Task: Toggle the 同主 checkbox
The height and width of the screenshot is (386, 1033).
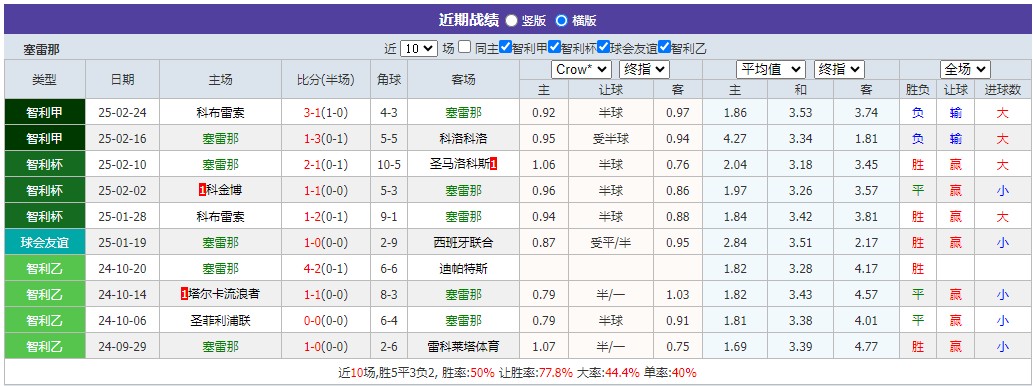Action: [465, 47]
